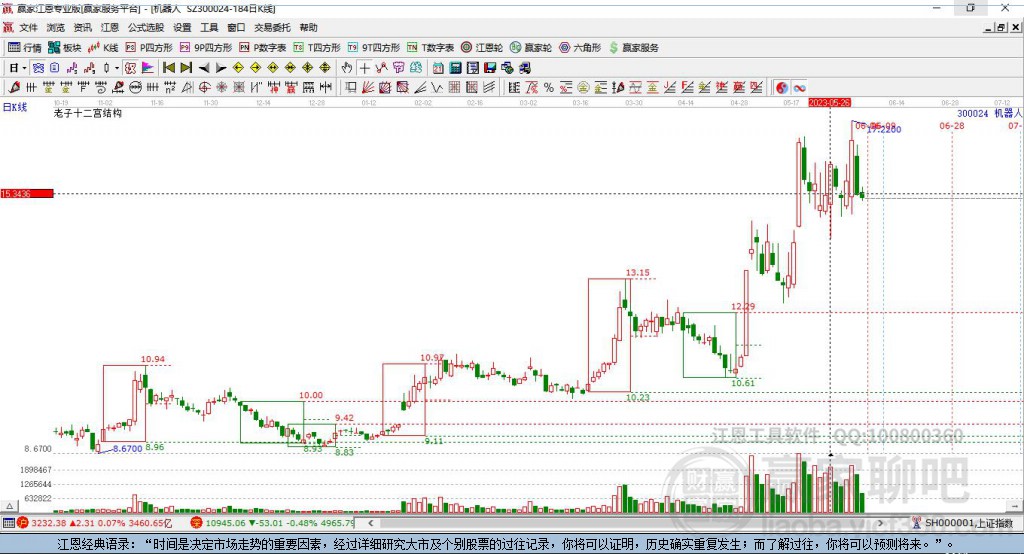Click the floppy disk save icon
Image resolution: width=1024 pixels, height=554 pixels.
tap(490, 68)
